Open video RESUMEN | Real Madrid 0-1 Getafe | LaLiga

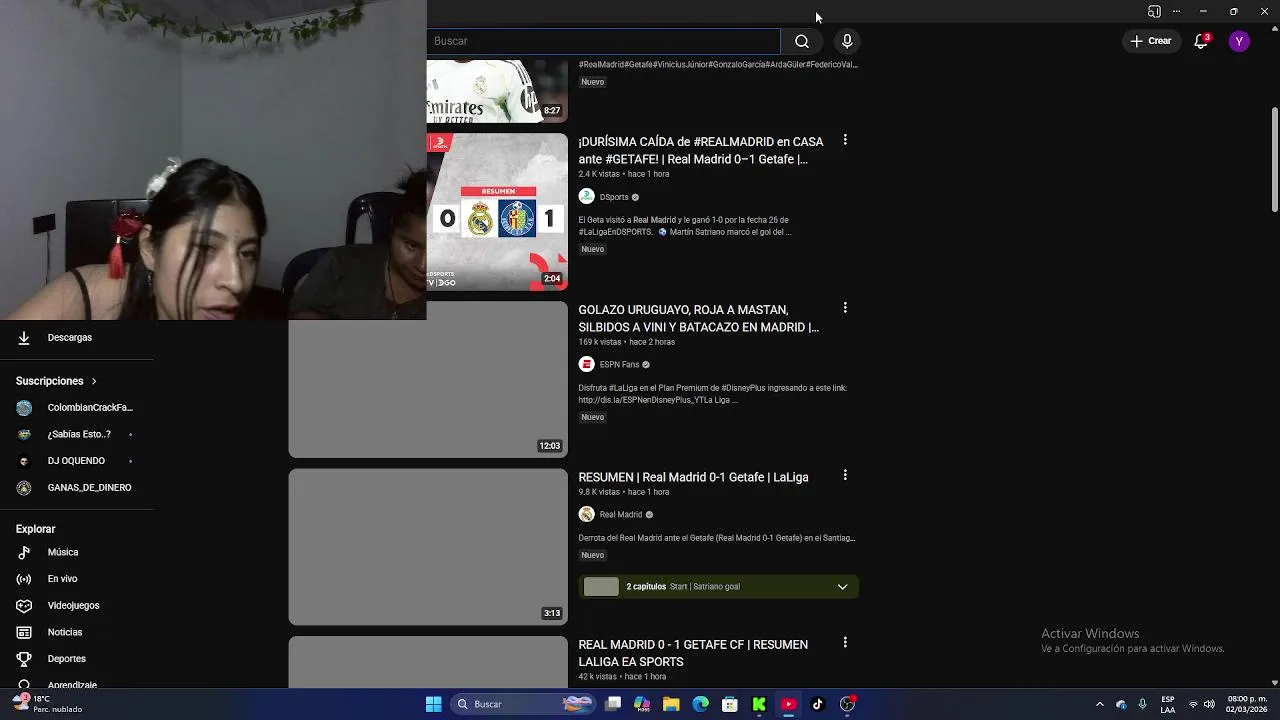coord(693,477)
